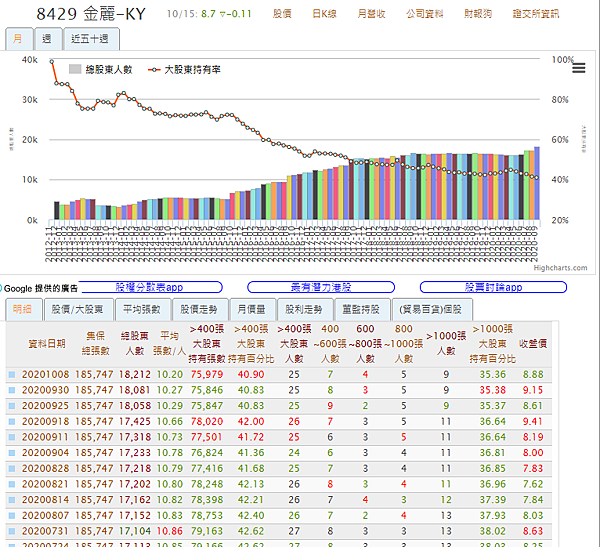Click the first hollow marker of the red line, near 40k
The width and height of the screenshot is (600, 547).
point(52,61)
